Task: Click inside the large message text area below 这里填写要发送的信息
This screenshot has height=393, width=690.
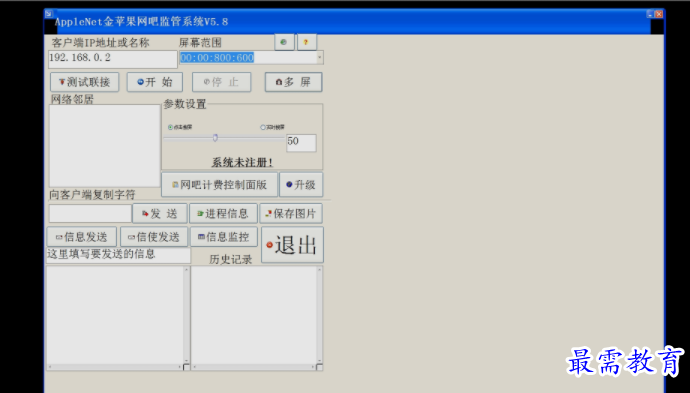Action: (x=115, y=315)
